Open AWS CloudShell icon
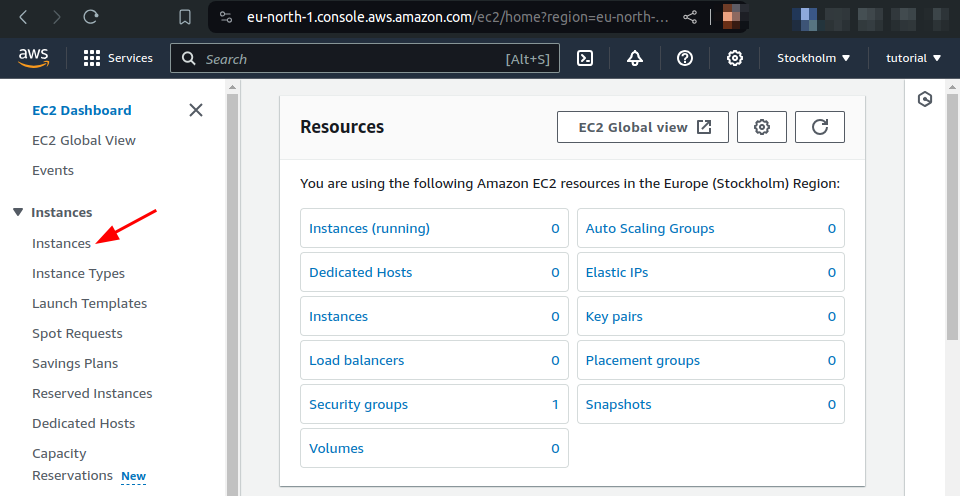 [585, 58]
